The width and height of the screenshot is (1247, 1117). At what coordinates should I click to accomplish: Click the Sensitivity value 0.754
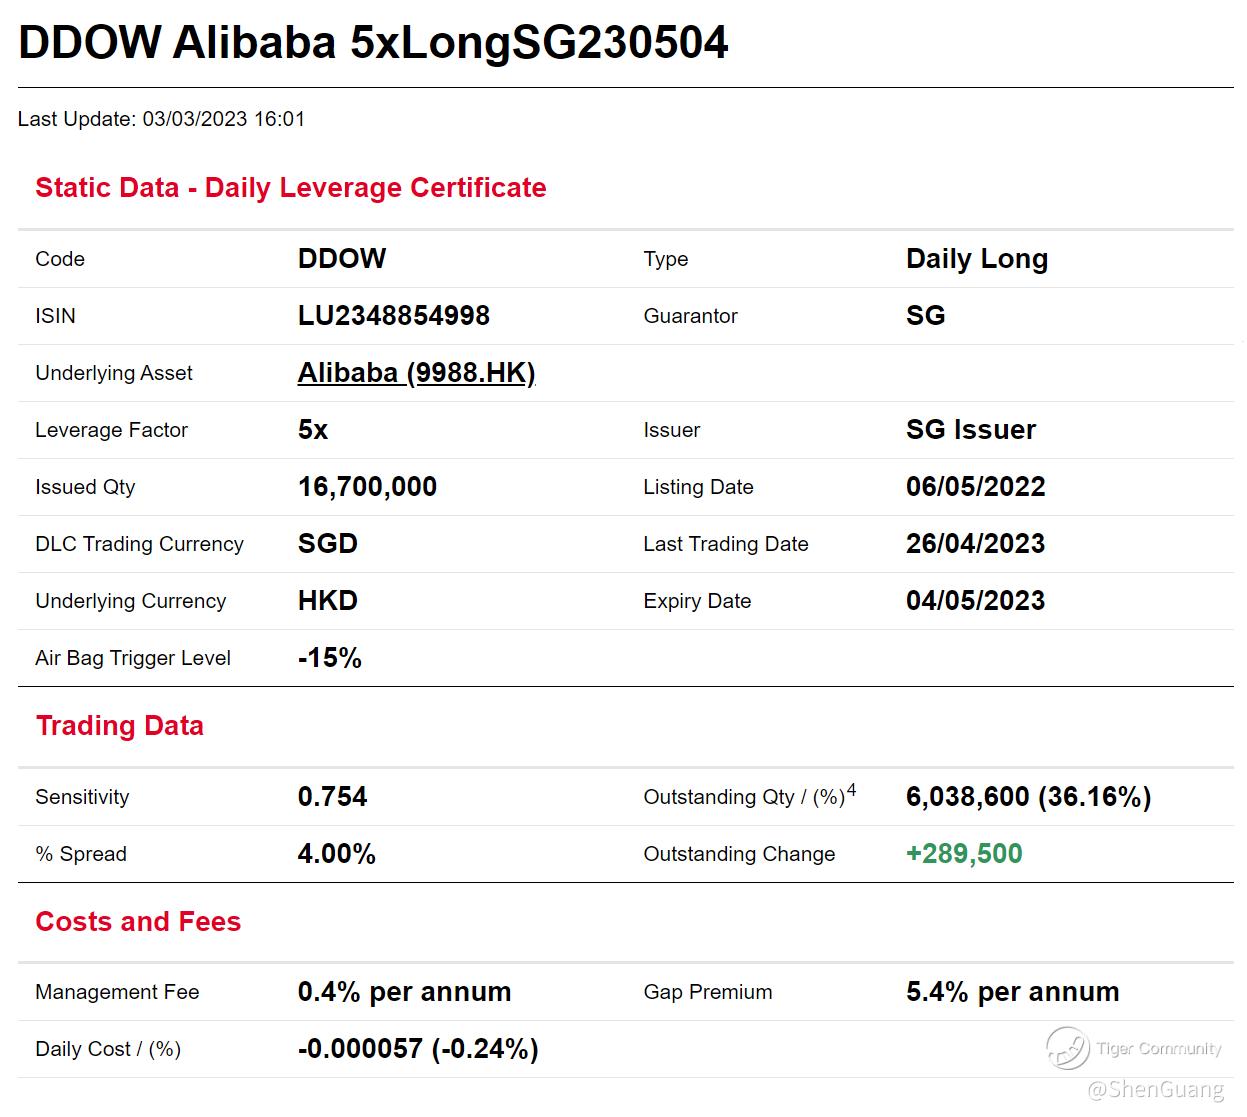point(332,797)
